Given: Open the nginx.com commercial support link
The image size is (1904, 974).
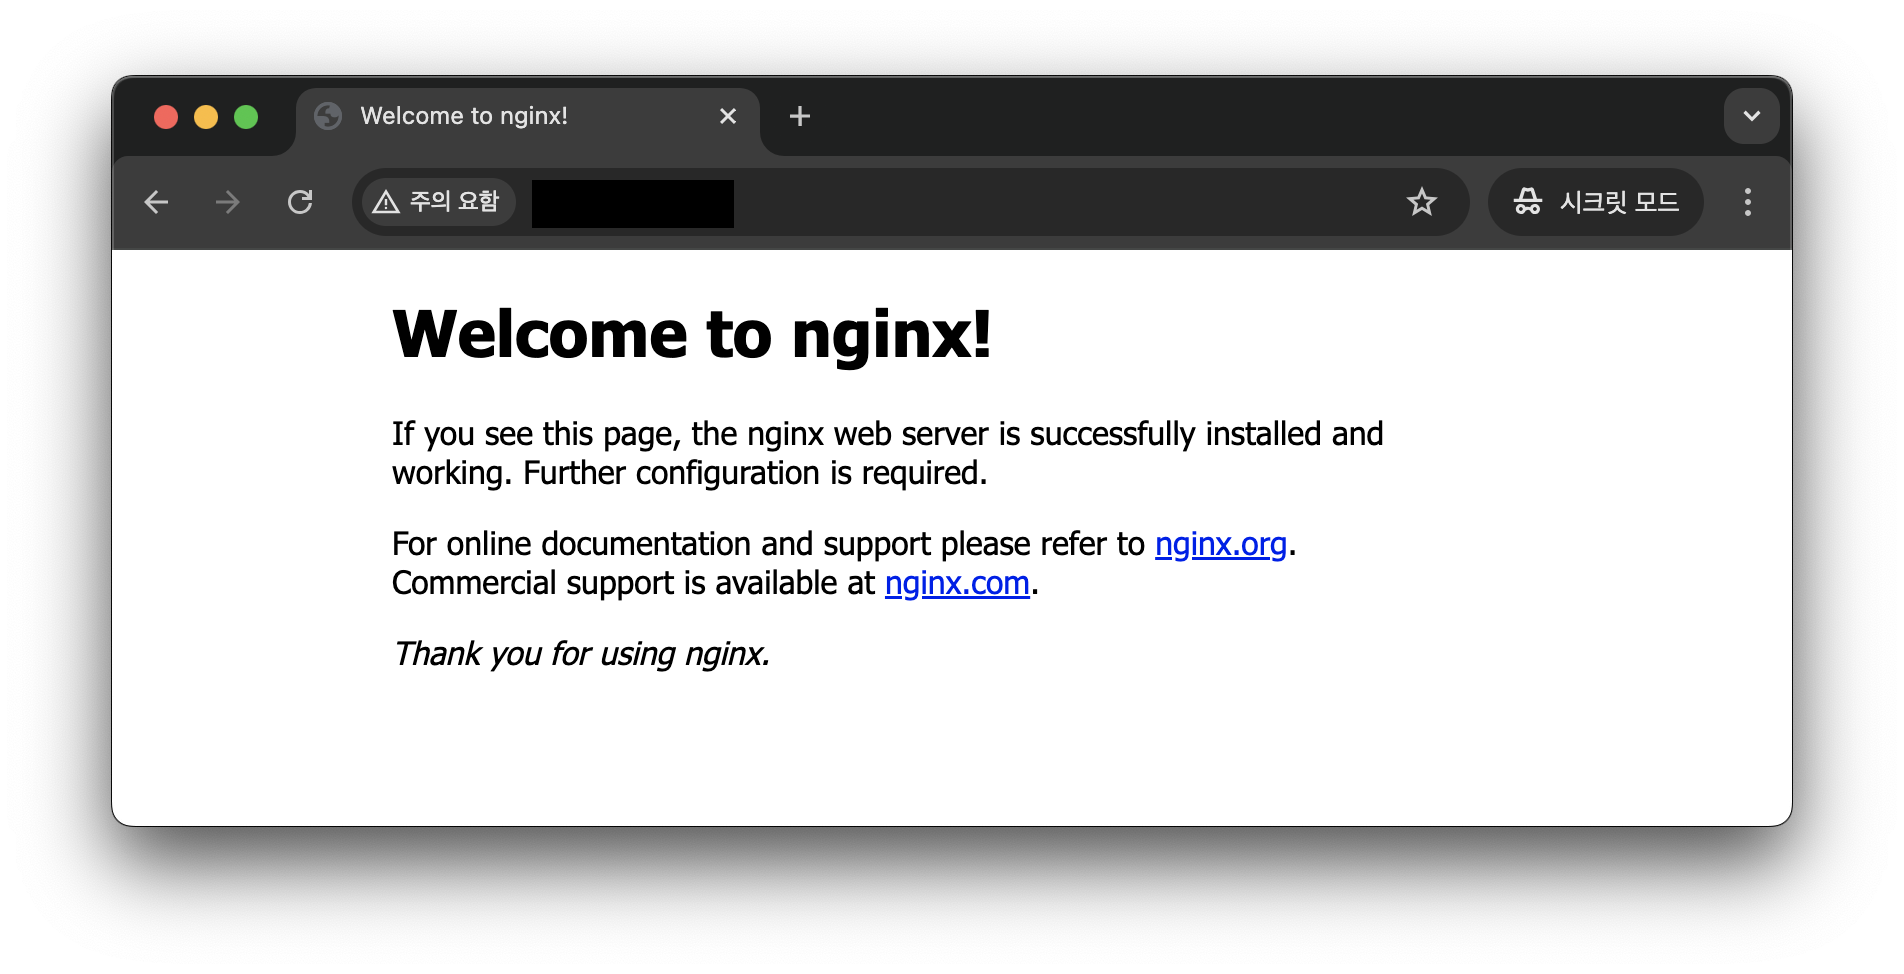Looking at the screenshot, I should (x=957, y=583).
